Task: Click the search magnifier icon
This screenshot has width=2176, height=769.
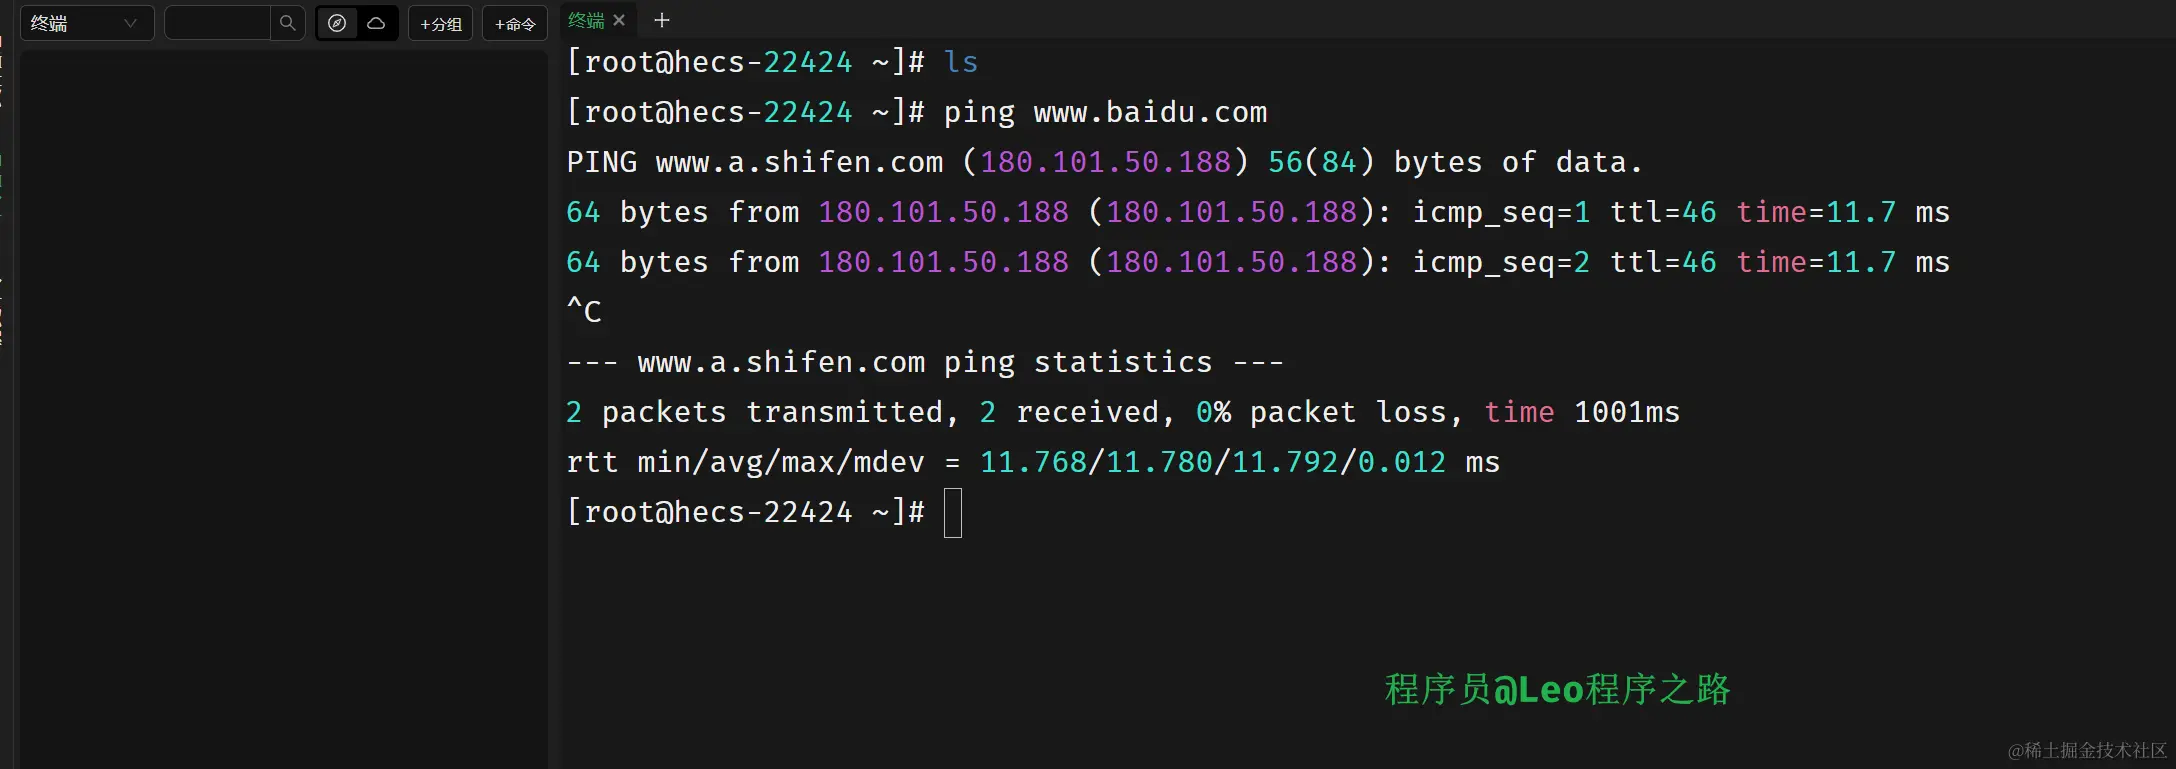Action: [288, 23]
